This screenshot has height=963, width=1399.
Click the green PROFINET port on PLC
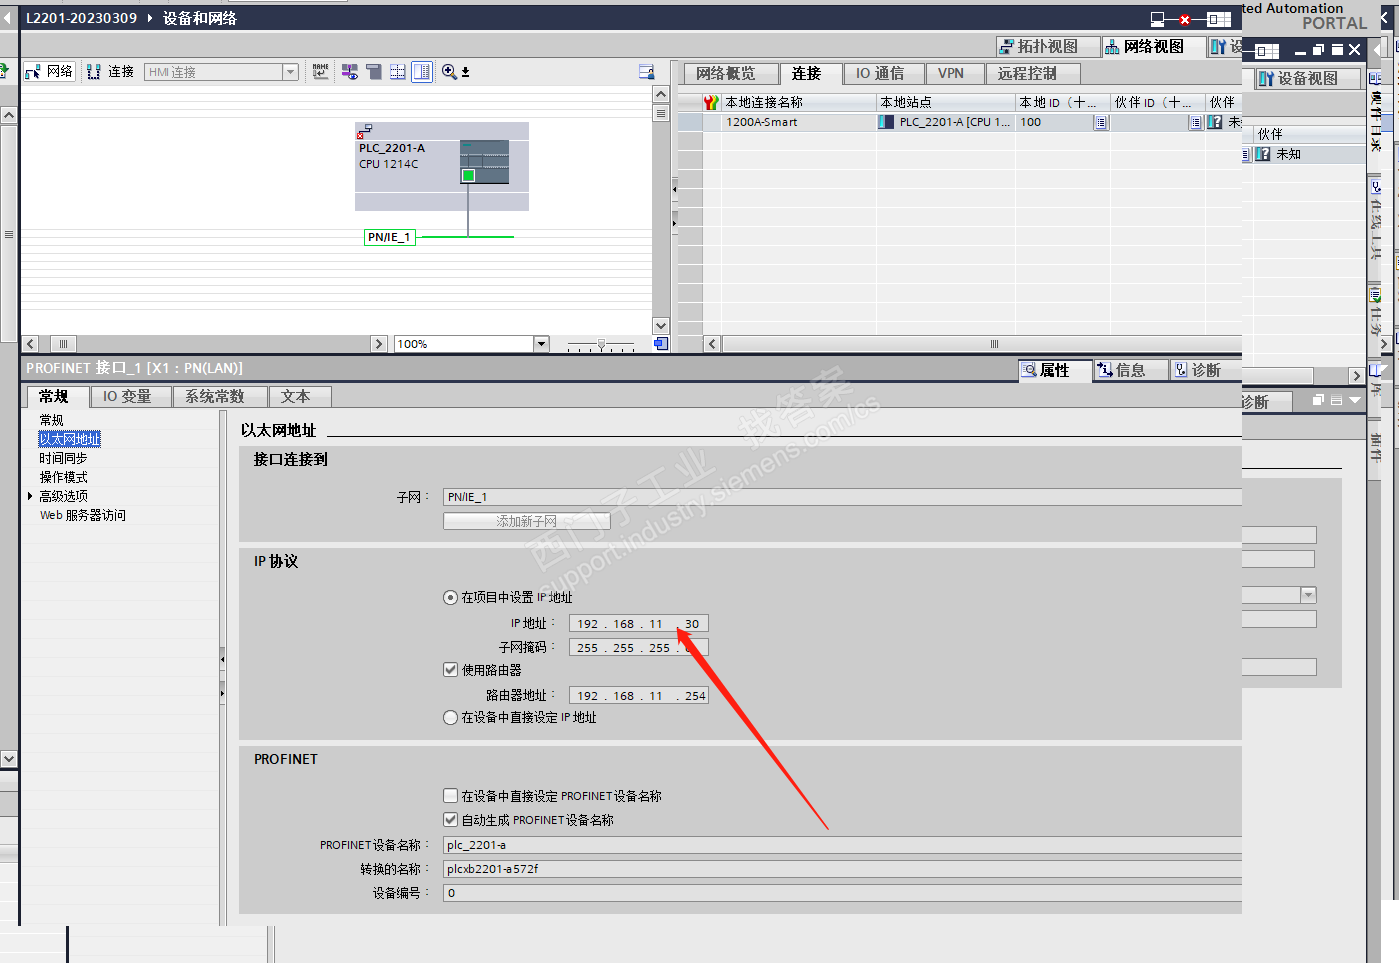[x=468, y=176]
